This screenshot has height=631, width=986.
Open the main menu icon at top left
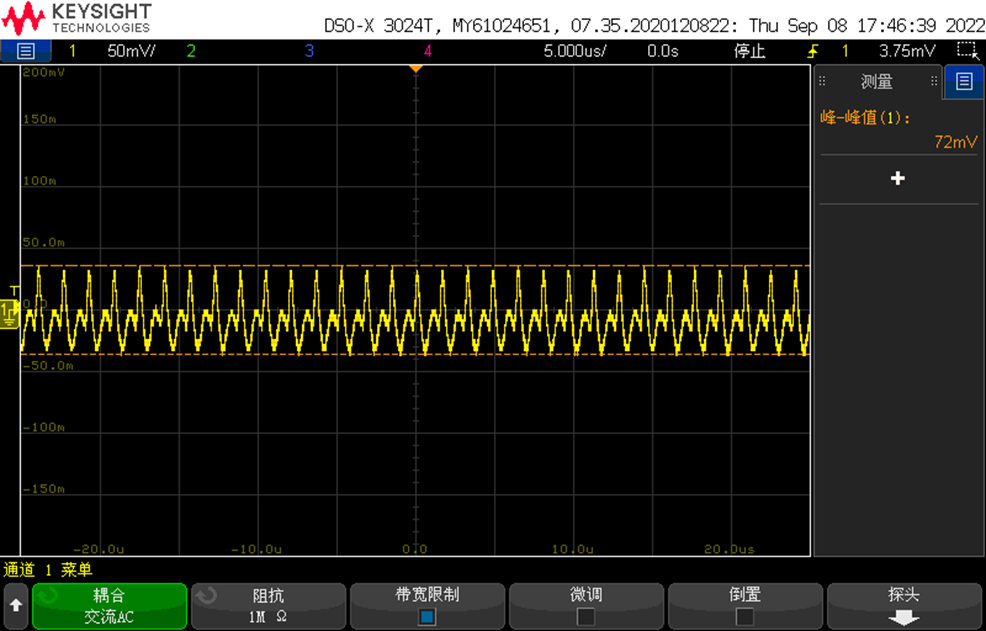pos(25,51)
